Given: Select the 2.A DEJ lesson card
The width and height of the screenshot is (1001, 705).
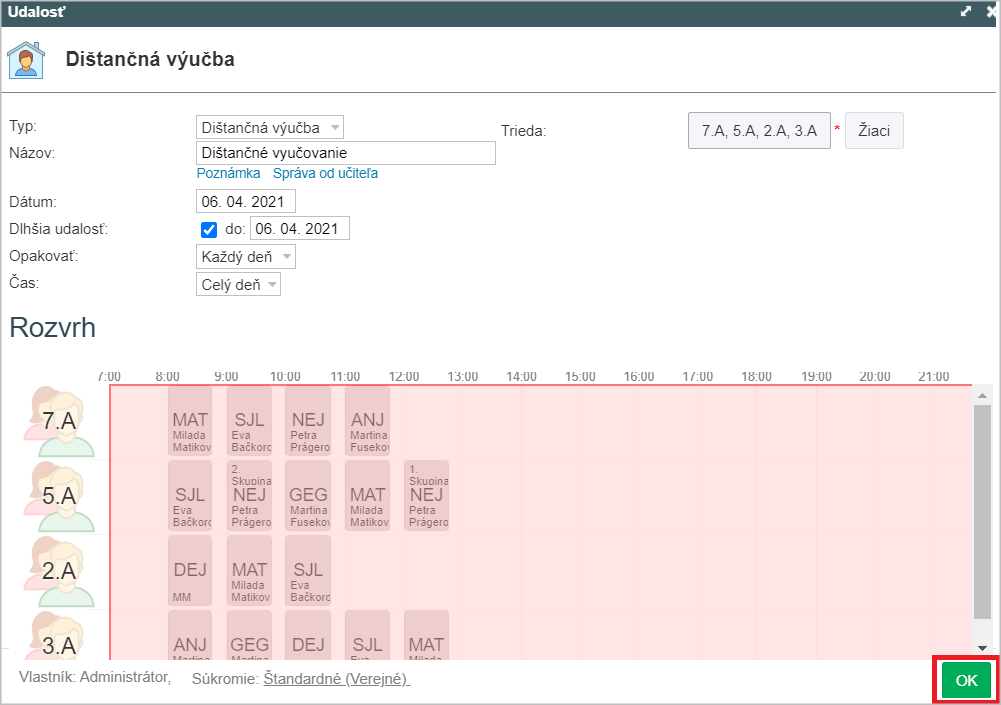Looking at the screenshot, I should [190, 570].
